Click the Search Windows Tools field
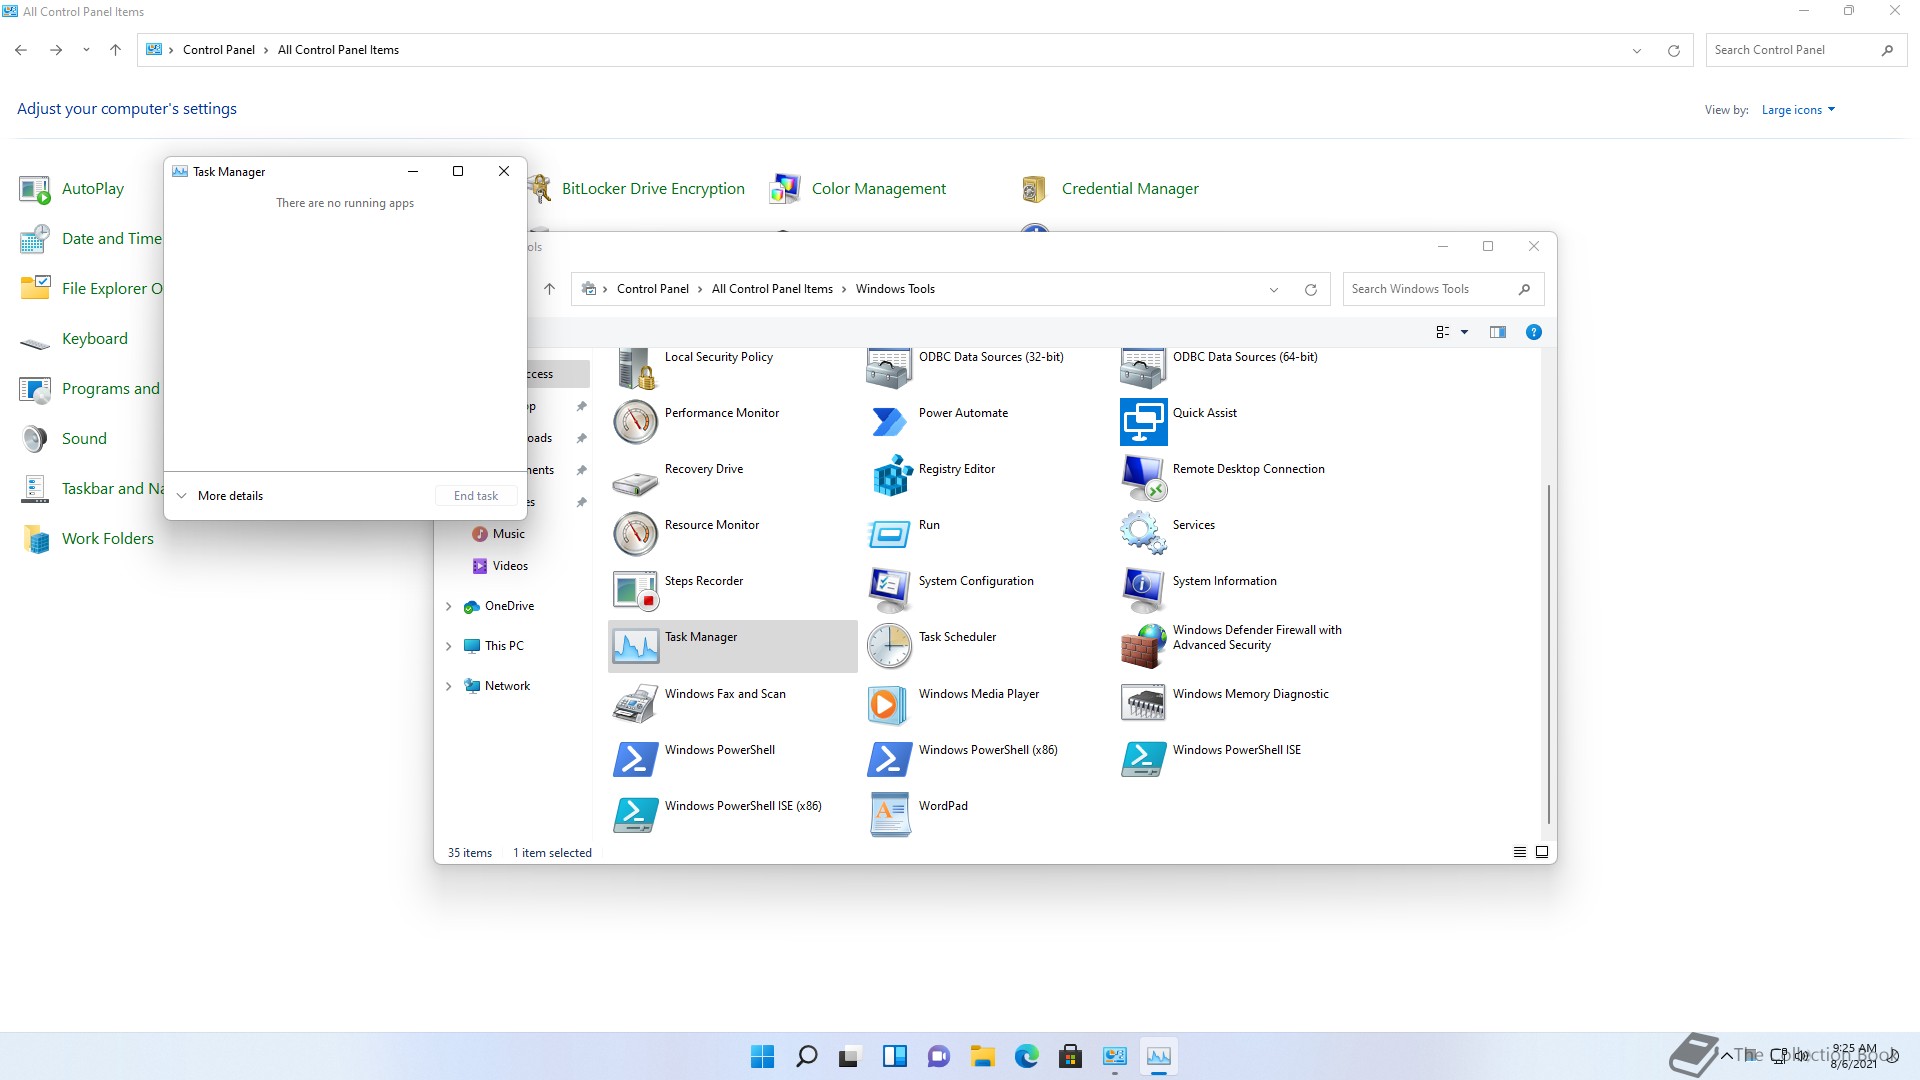Image resolution: width=1920 pixels, height=1080 pixels. coord(1443,289)
